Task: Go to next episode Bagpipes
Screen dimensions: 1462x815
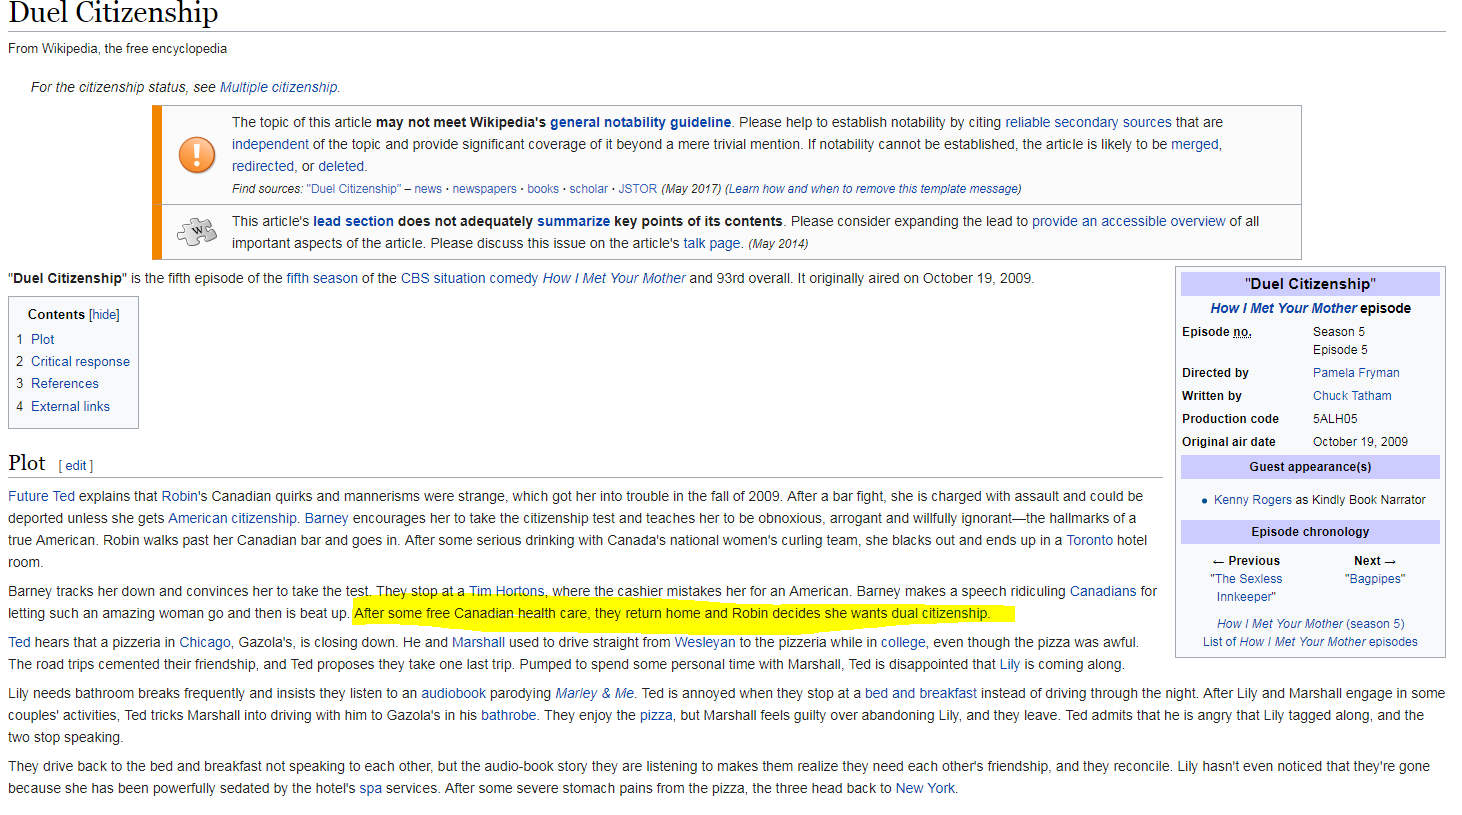Action: pyautogui.click(x=1374, y=579)
